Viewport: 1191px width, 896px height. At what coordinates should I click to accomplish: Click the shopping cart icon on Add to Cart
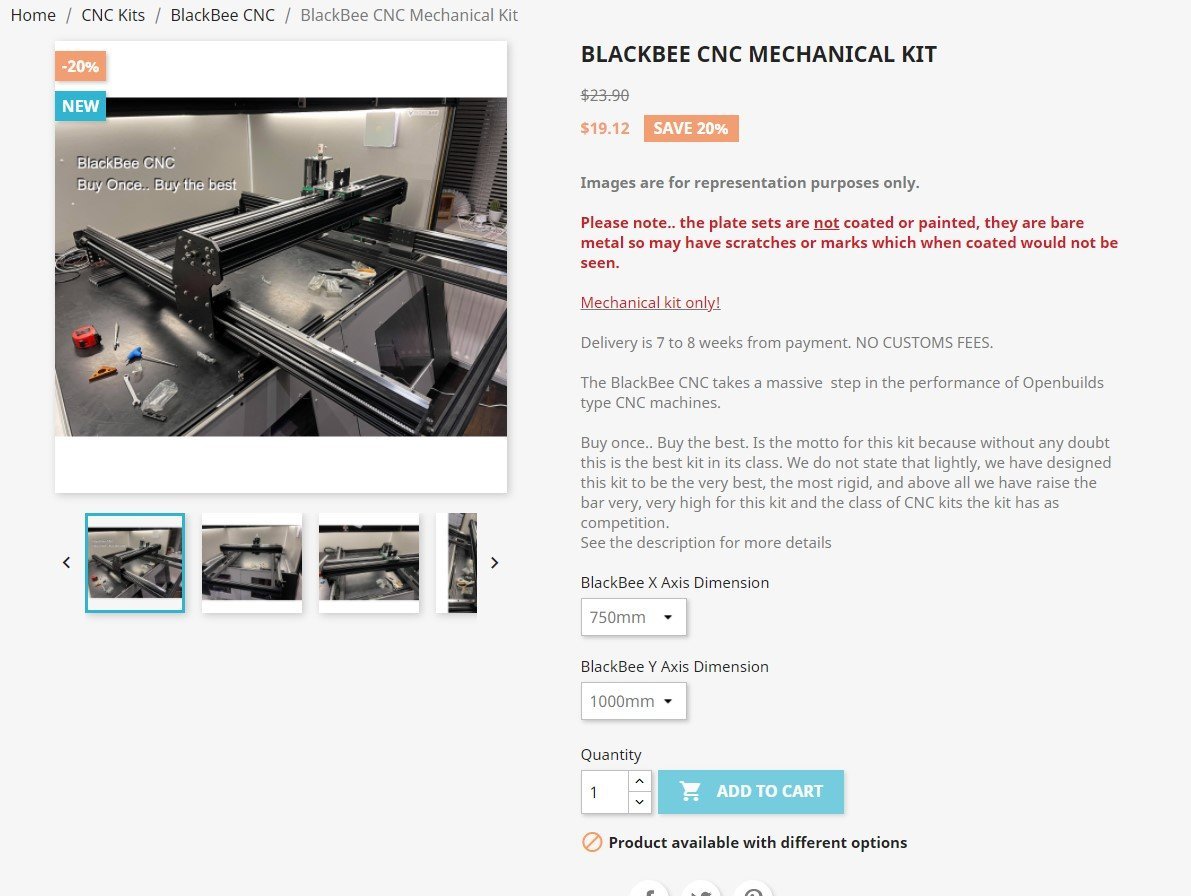coord(690,791)
